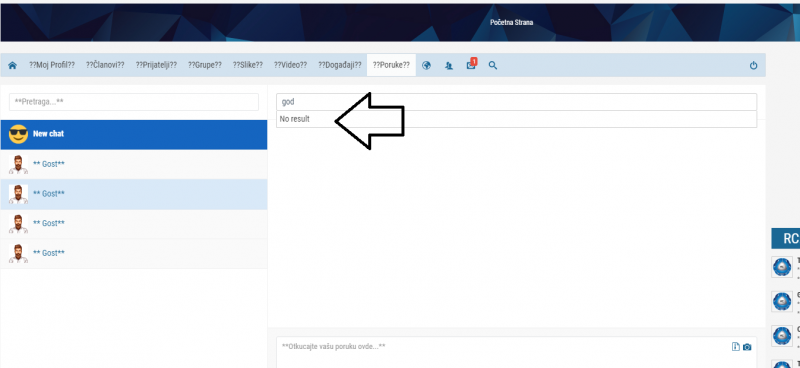
Task: Click the home icon in navigation bar
Action: pos(12,65)
